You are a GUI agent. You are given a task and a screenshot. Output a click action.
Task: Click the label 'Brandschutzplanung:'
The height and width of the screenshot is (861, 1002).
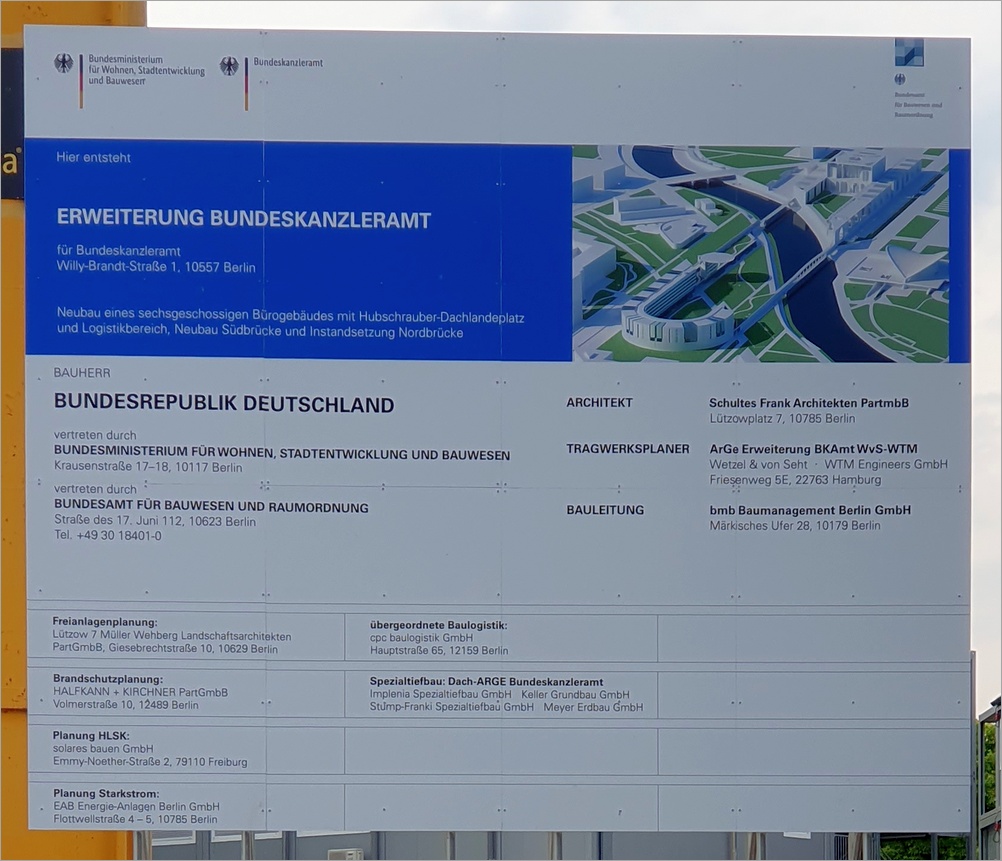[108, 679]
